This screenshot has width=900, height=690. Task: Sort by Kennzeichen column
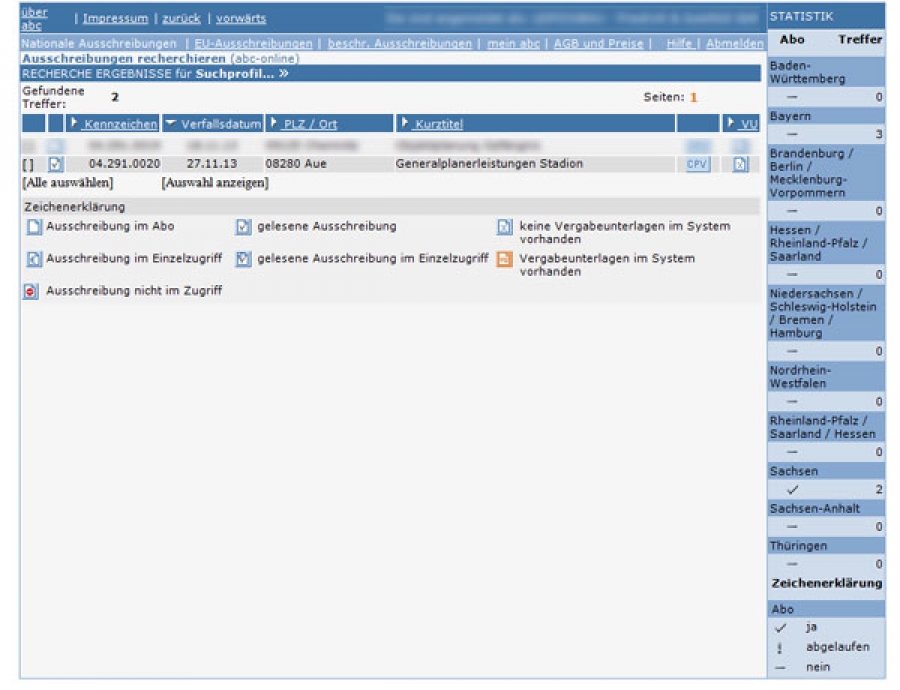coord(121,124)
